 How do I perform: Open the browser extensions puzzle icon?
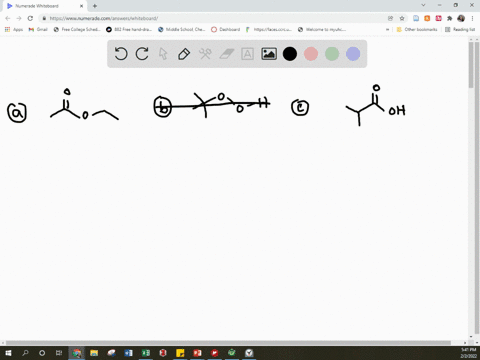click(x=450, y=18)
